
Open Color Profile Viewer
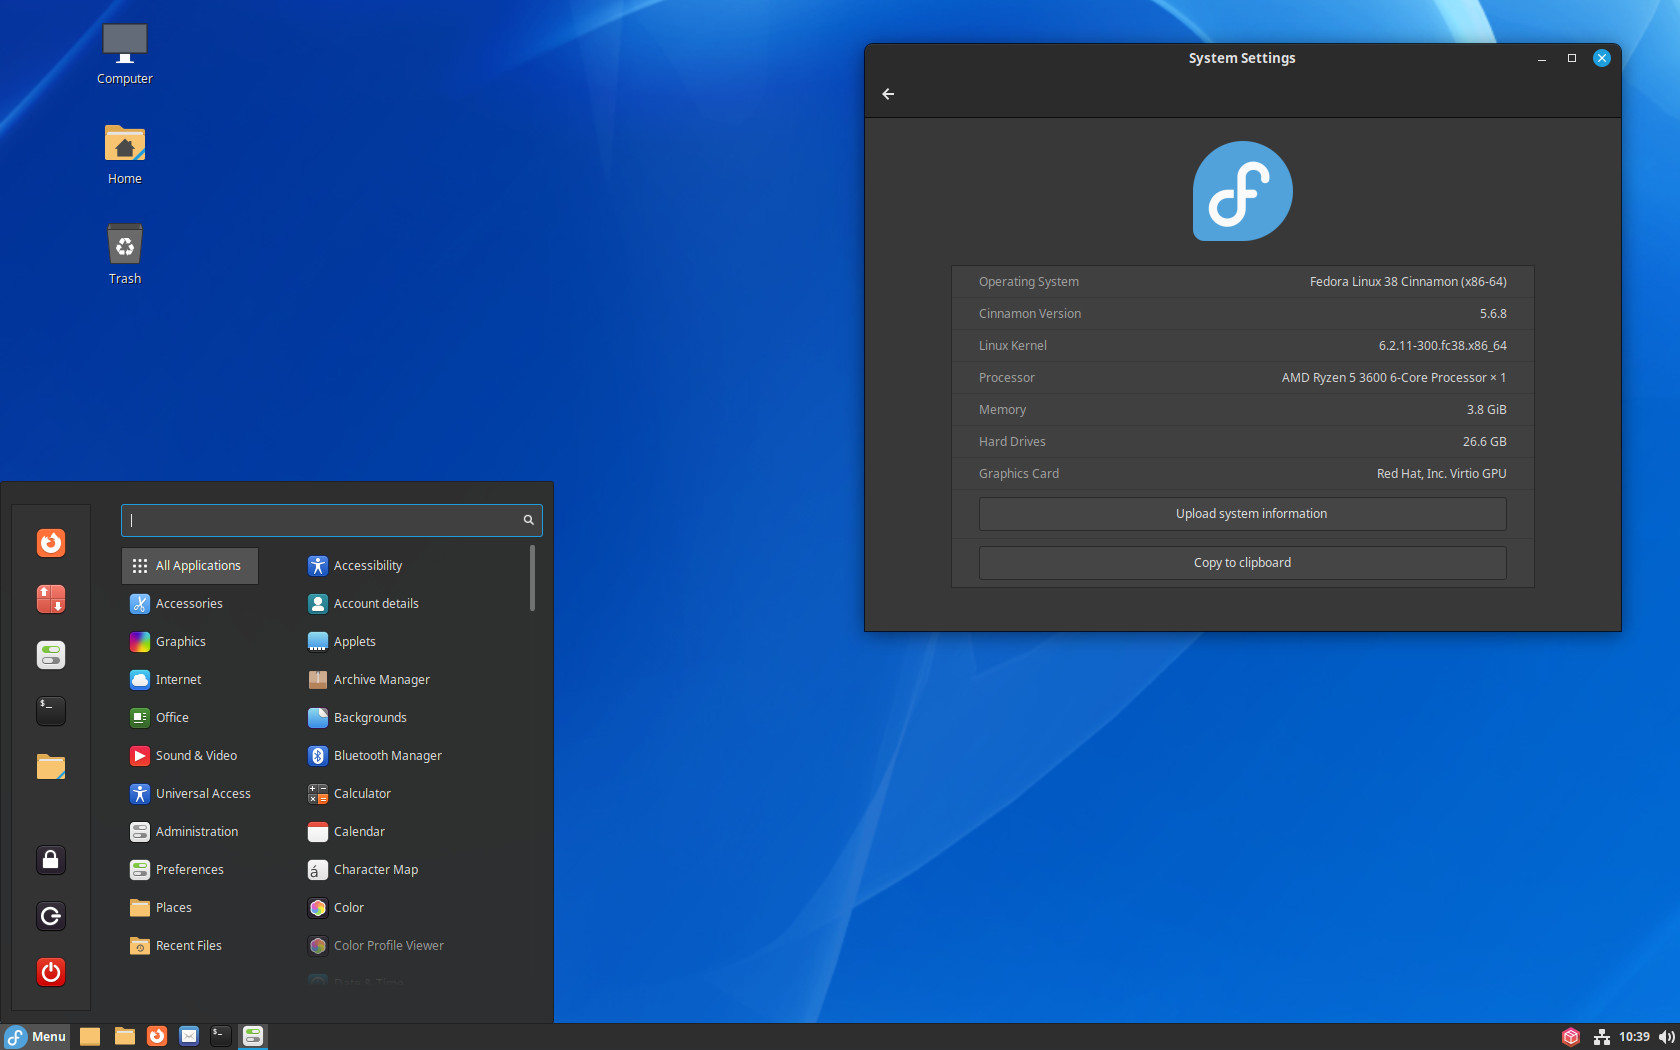click(376, 946)
